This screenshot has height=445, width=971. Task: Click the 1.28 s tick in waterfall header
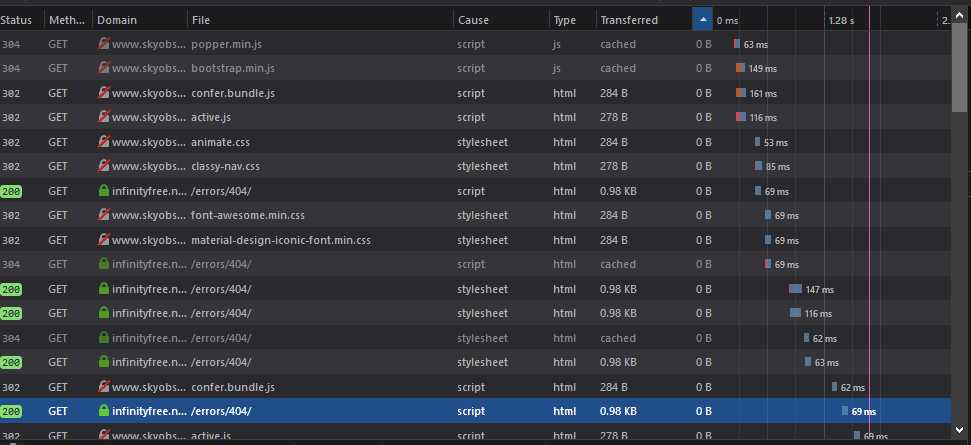pyautogui.click(x=841, y=20)
